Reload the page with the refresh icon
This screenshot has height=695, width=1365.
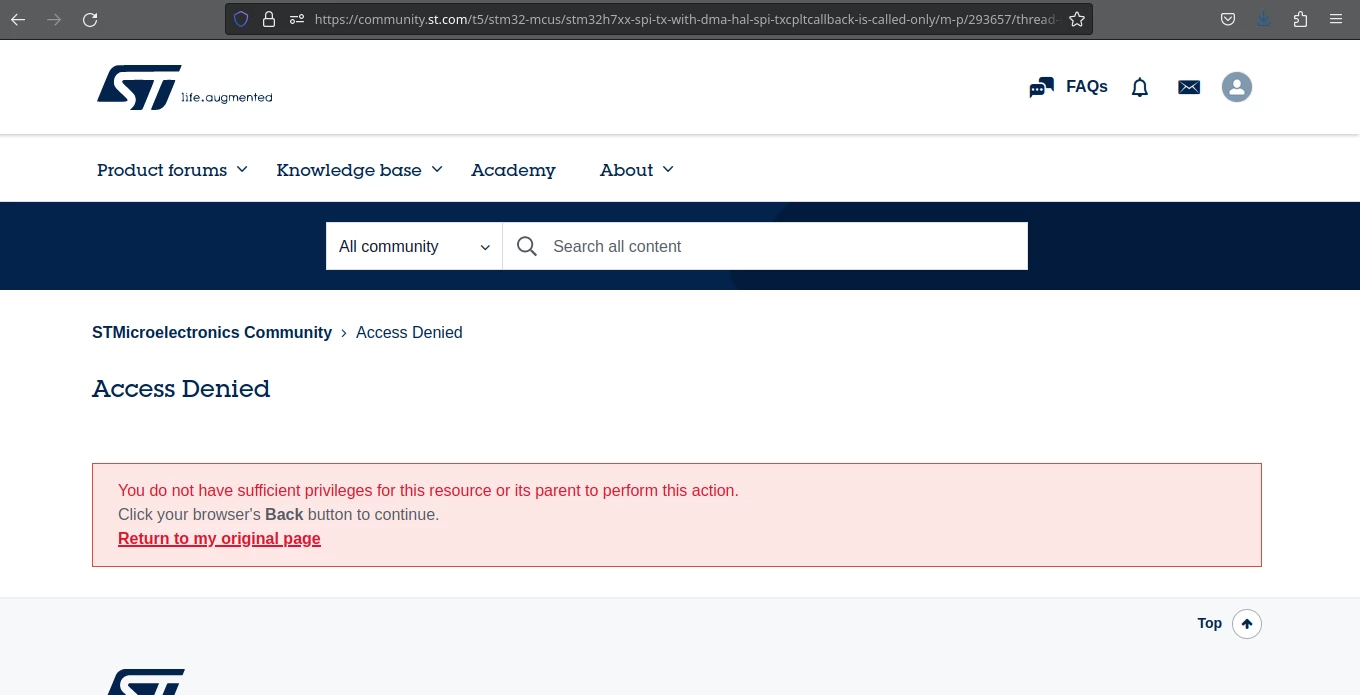[90, 19]
